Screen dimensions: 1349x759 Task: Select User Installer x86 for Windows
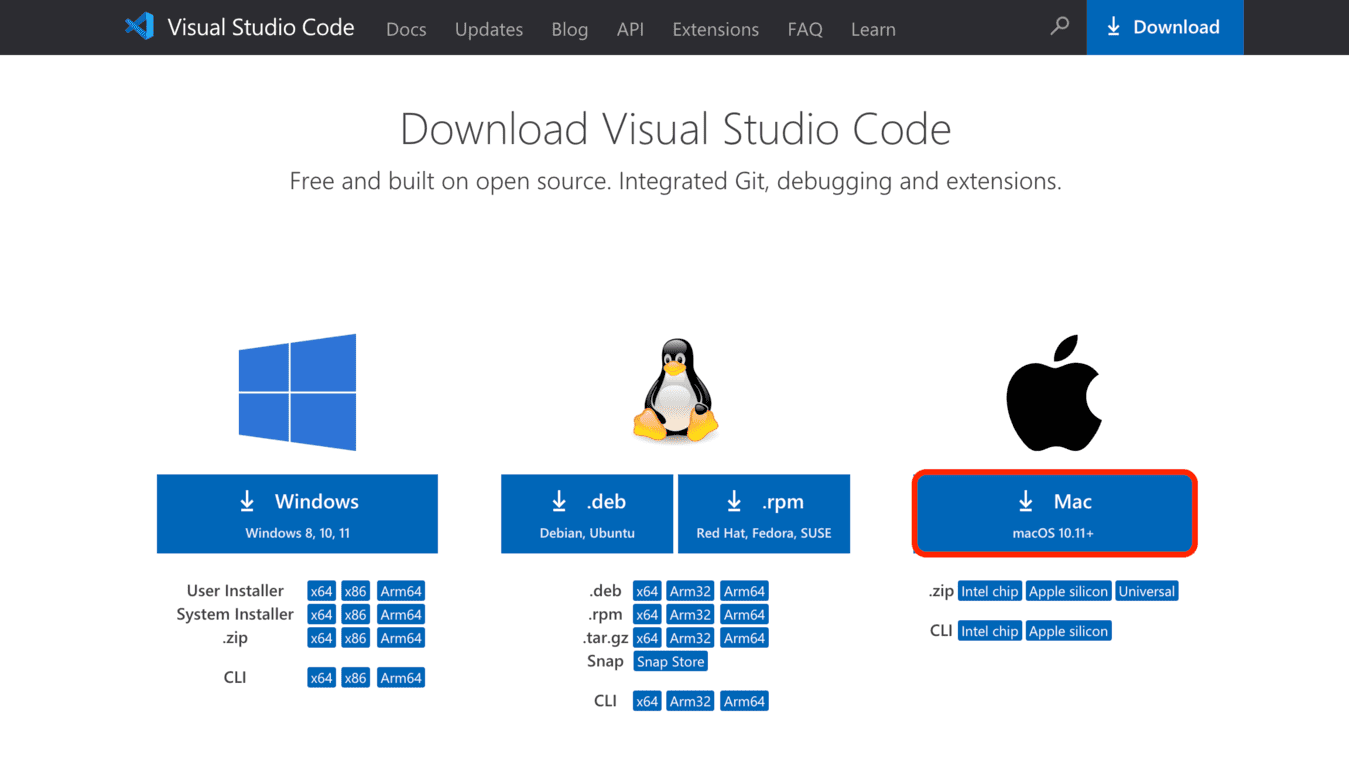355,591
